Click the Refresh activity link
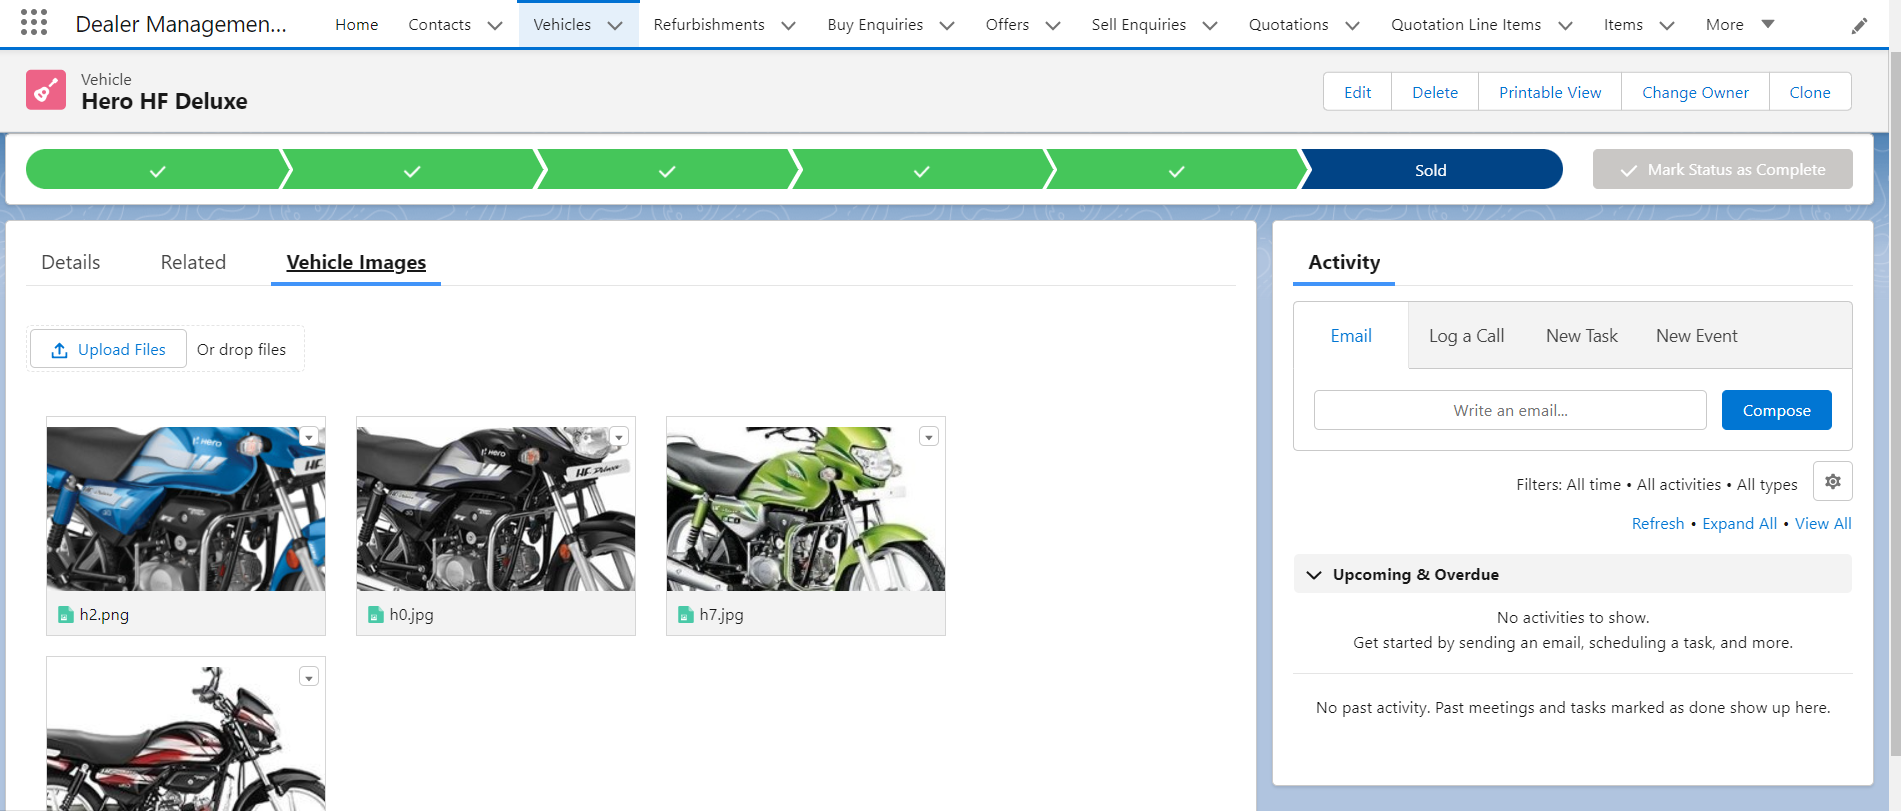Viewport: 1901px width, 811px height. point(1658,523)
